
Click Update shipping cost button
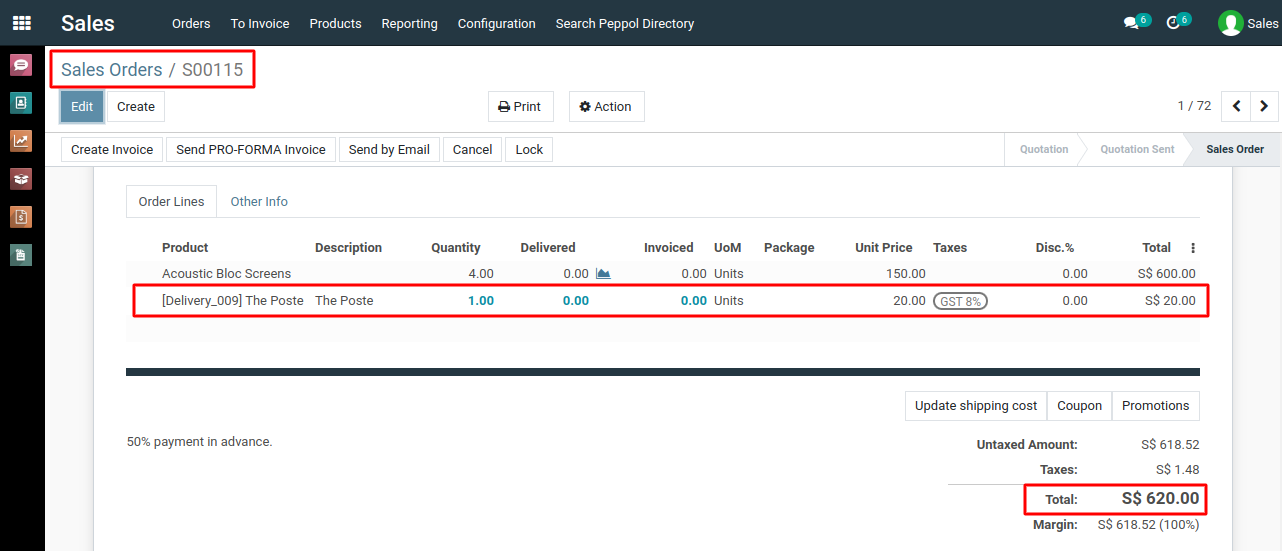click(976, 406)
